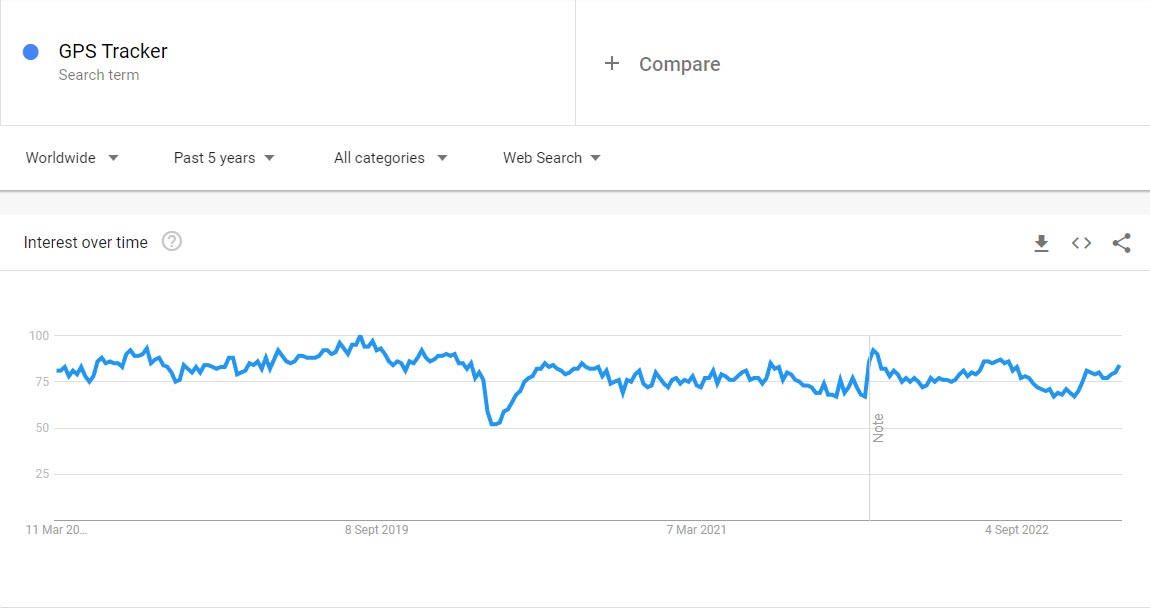Click the 8 Sept 2019 axis label
Screen dimensions: 1150x608
pos(376,530)
